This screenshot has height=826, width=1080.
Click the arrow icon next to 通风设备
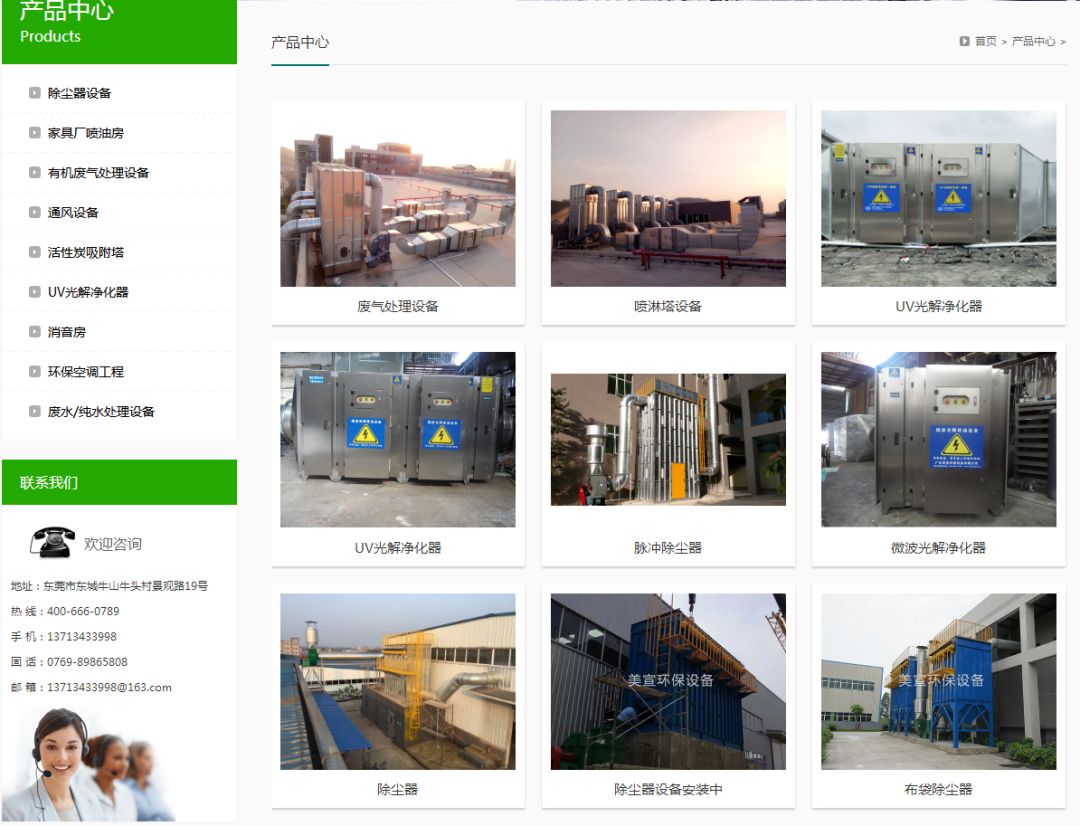point(35,212)
